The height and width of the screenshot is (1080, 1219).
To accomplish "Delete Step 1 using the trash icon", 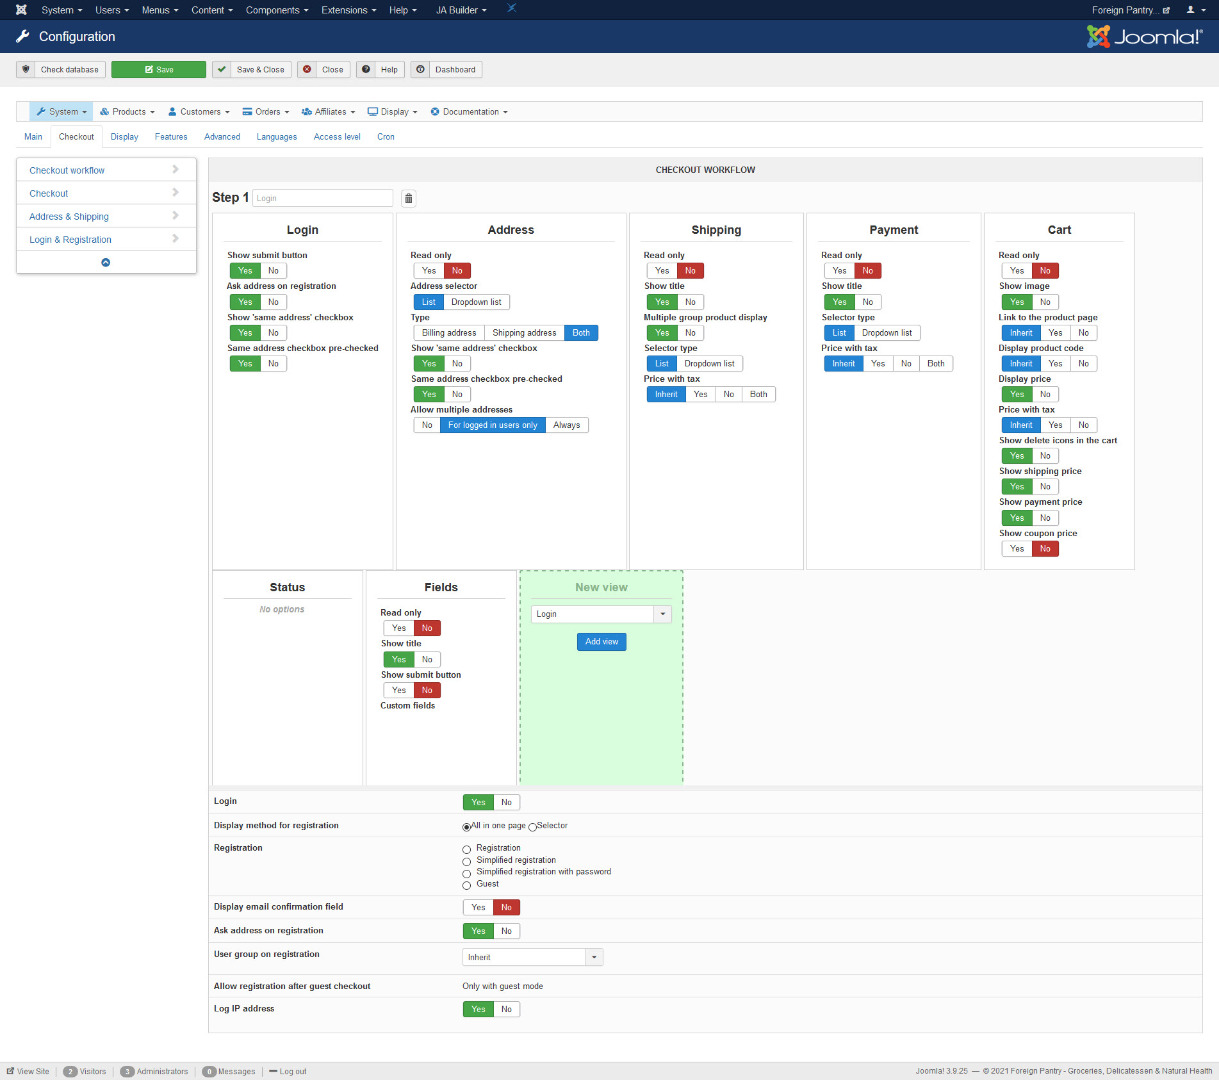I will coord(408,198).
